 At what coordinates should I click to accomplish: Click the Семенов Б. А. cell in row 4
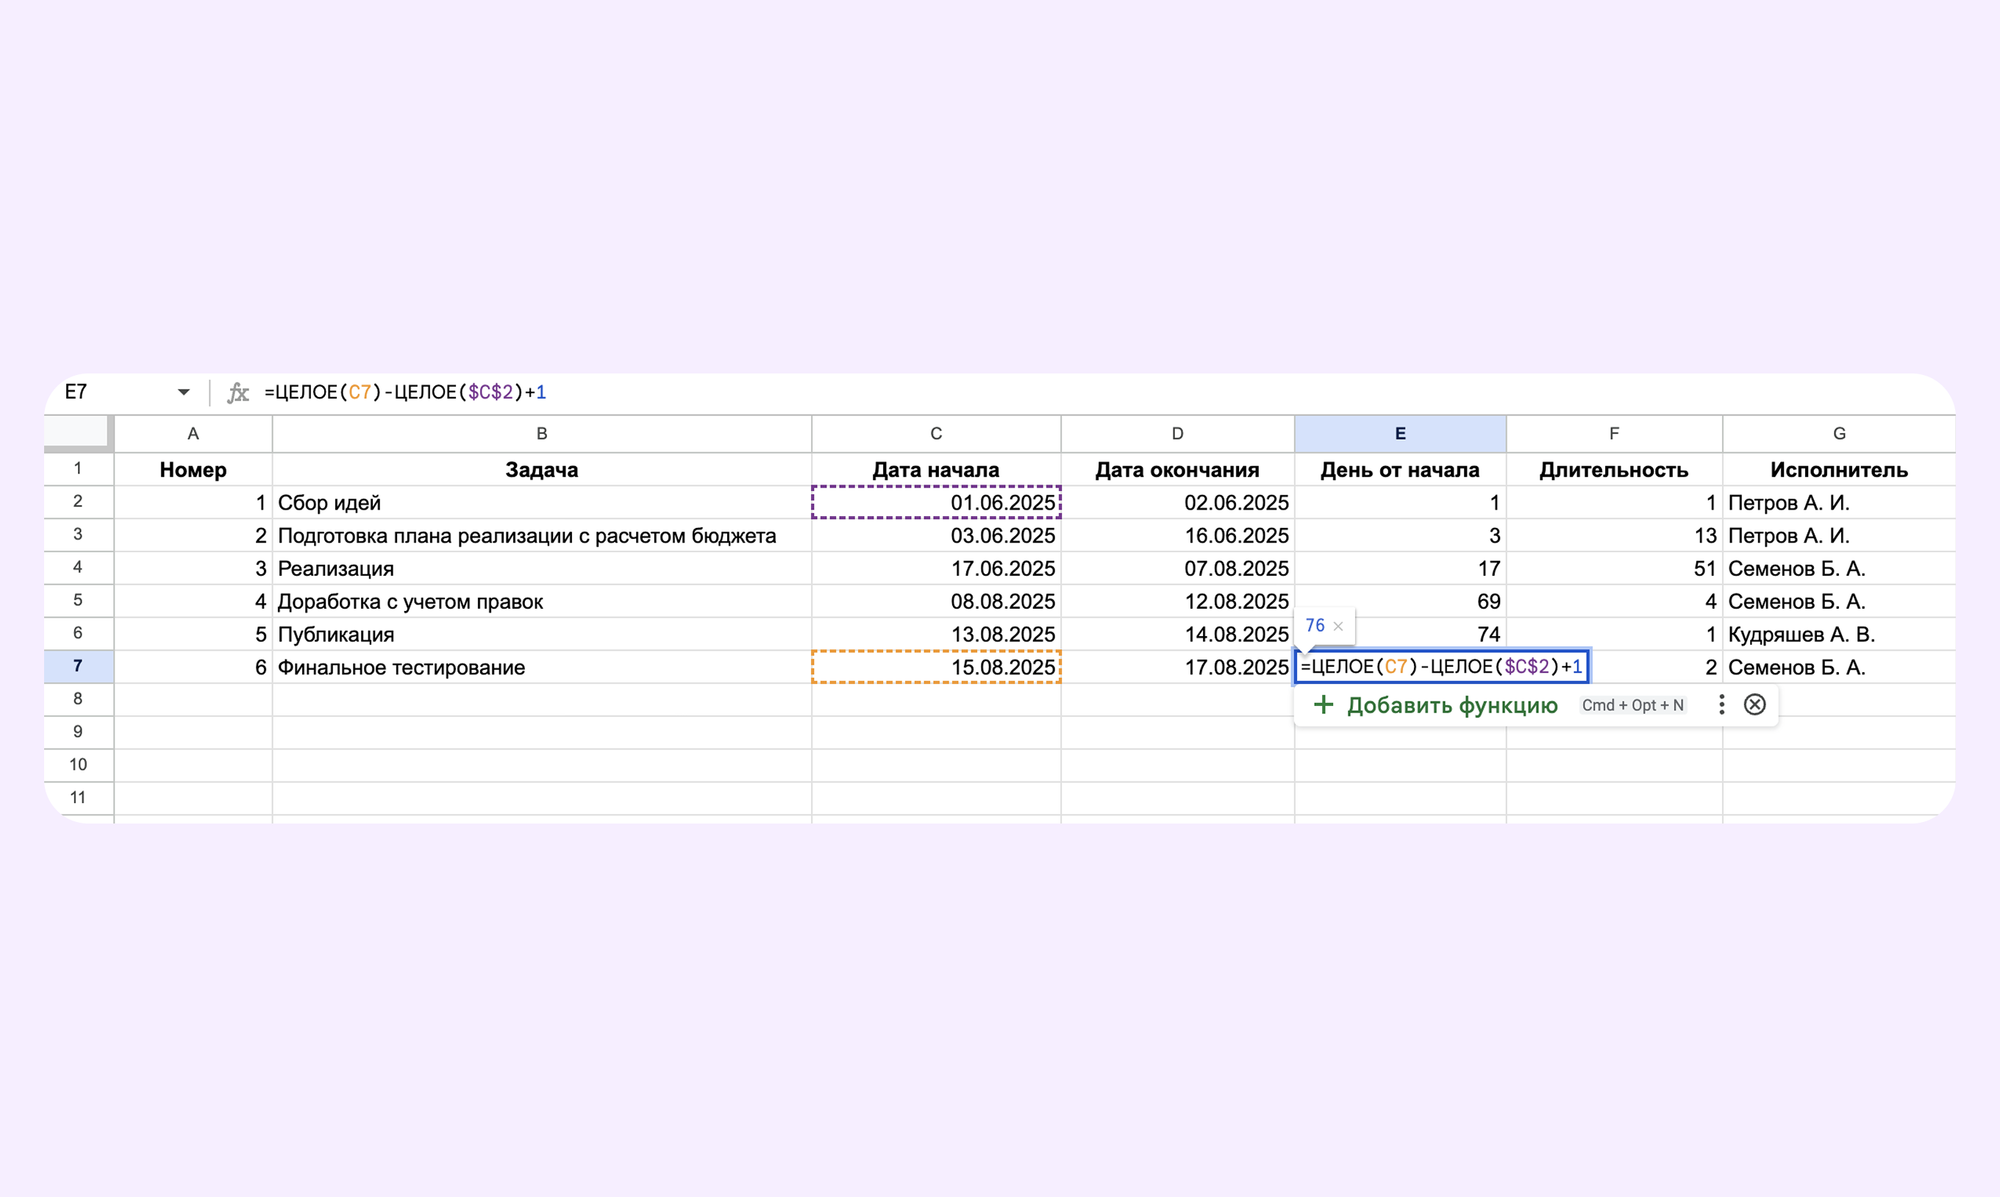(x=1839, y=569)
